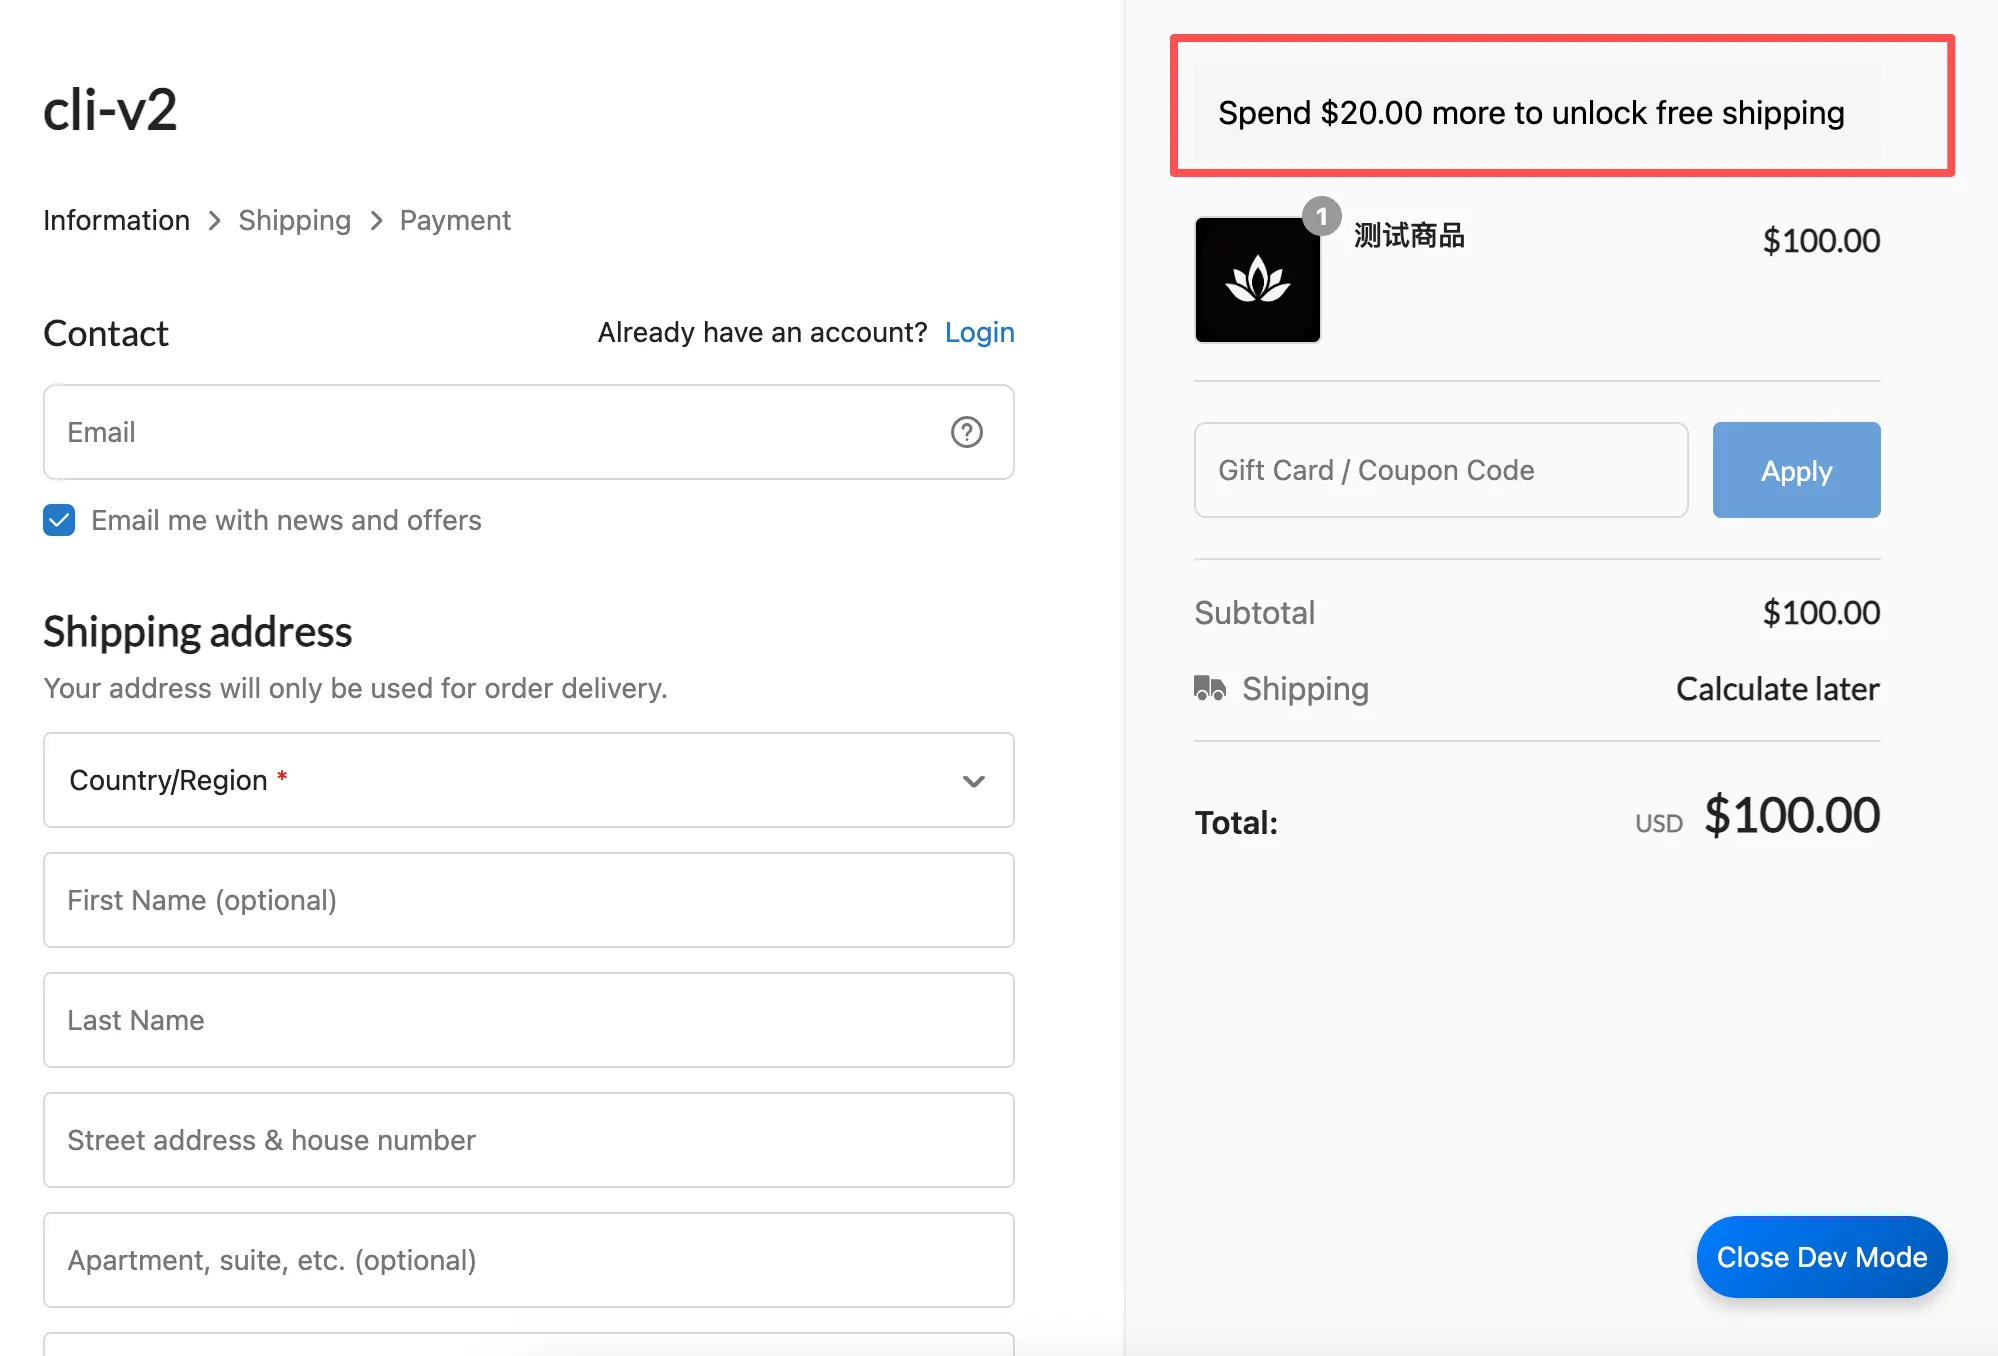Click the chevron after Information breadcrumb
The width and height of the screenshot is (1998, 1356).
214,221
